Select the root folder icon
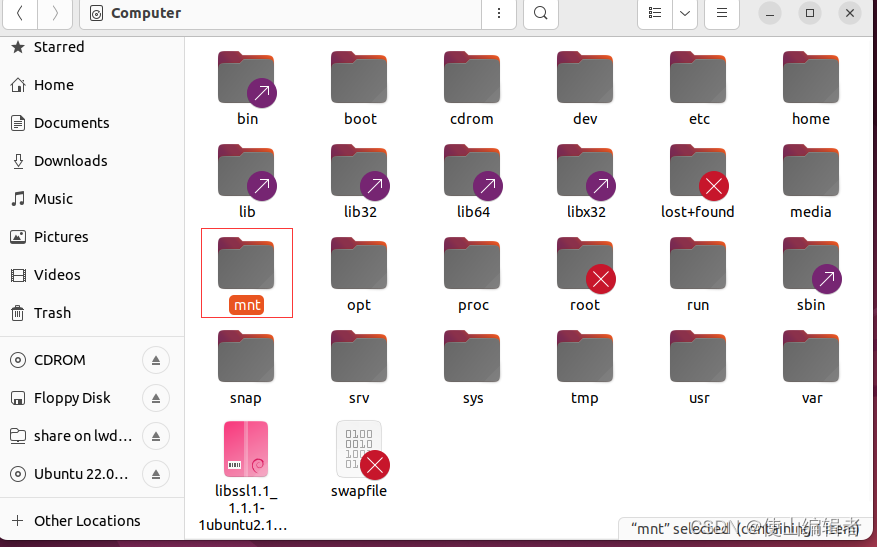Viewport: 877px width, 547px height. 586,265
